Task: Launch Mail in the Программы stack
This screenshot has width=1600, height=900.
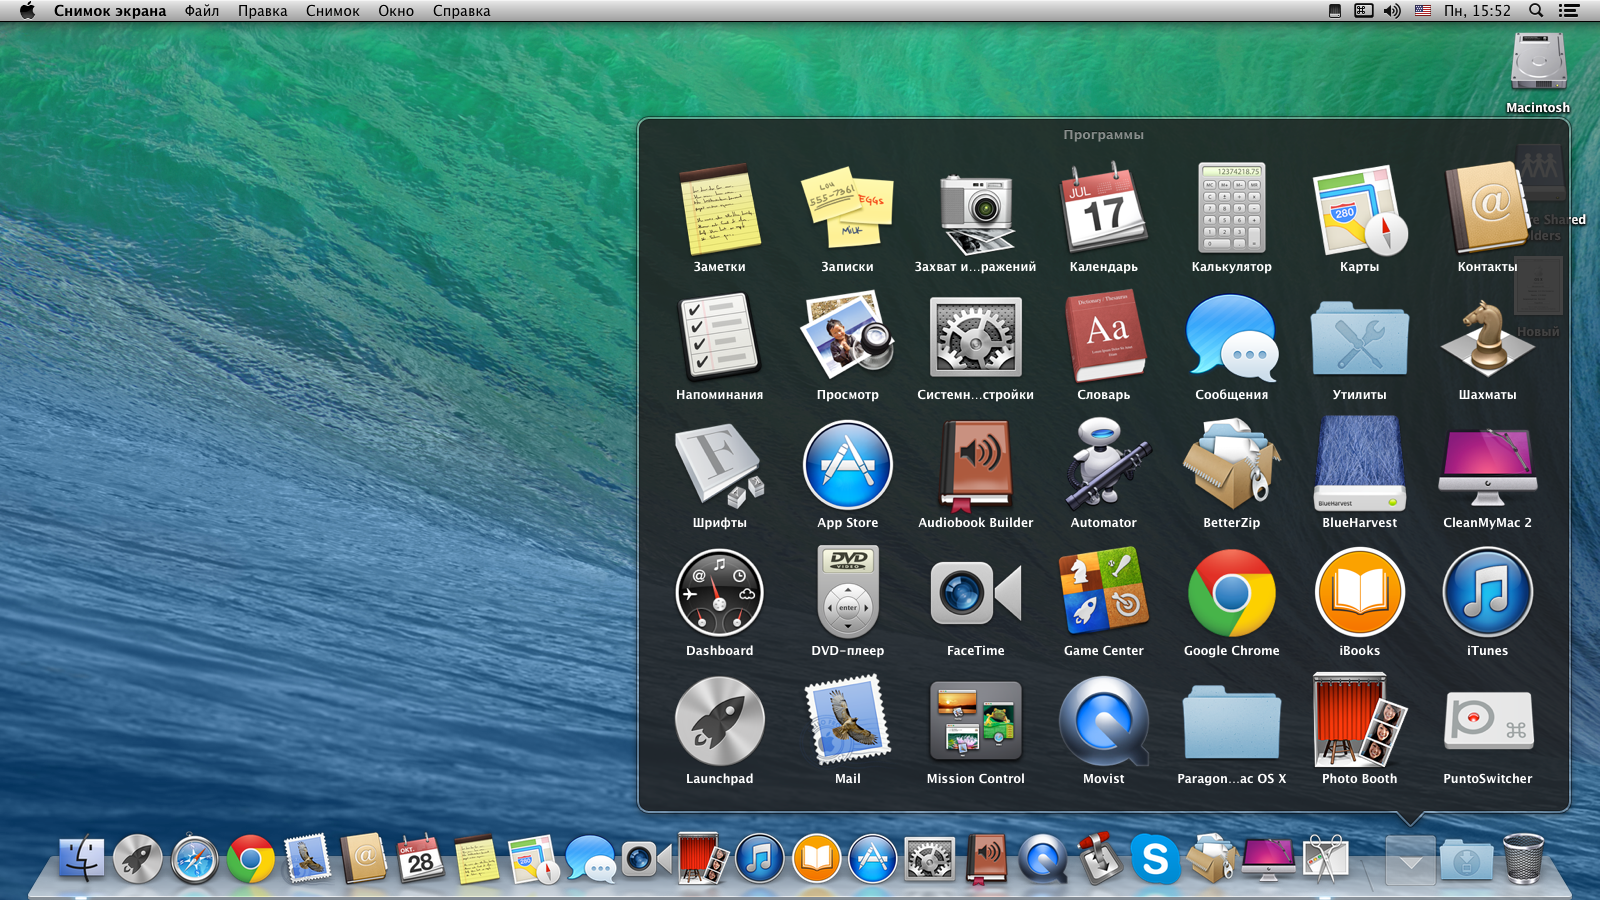Action: click(848, 721)
